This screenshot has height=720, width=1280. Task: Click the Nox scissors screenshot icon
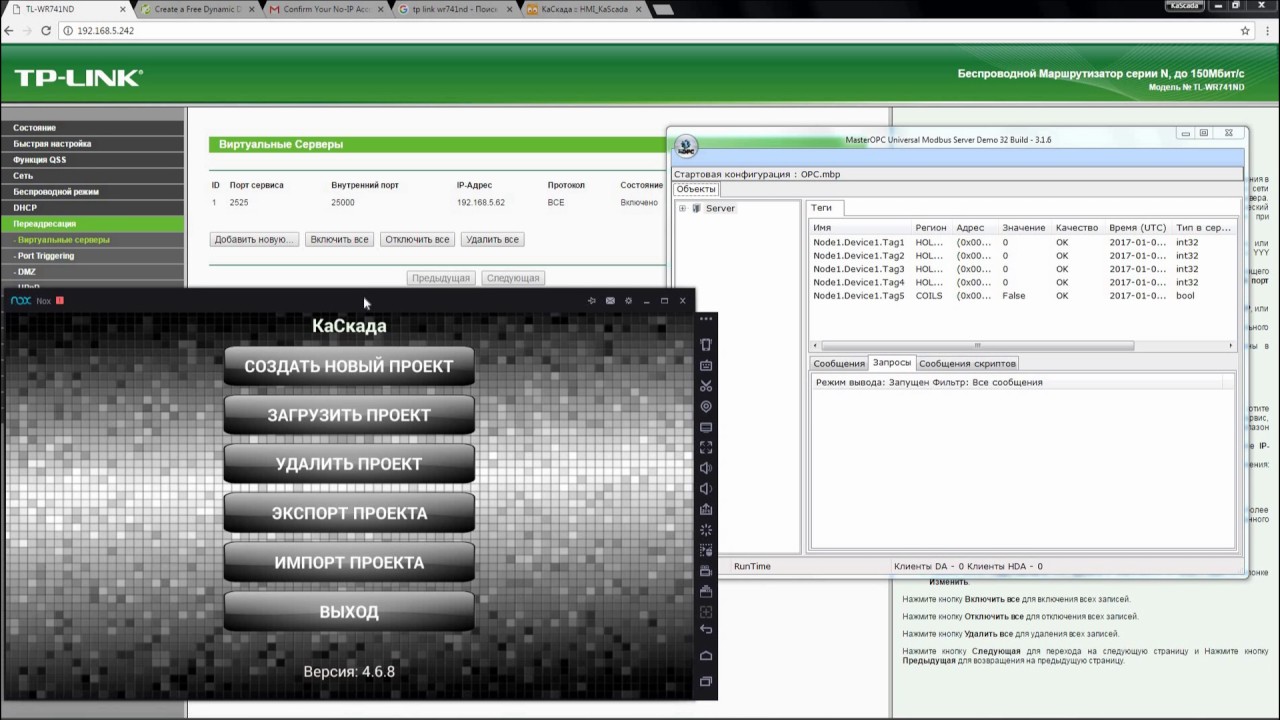point(706,386)
